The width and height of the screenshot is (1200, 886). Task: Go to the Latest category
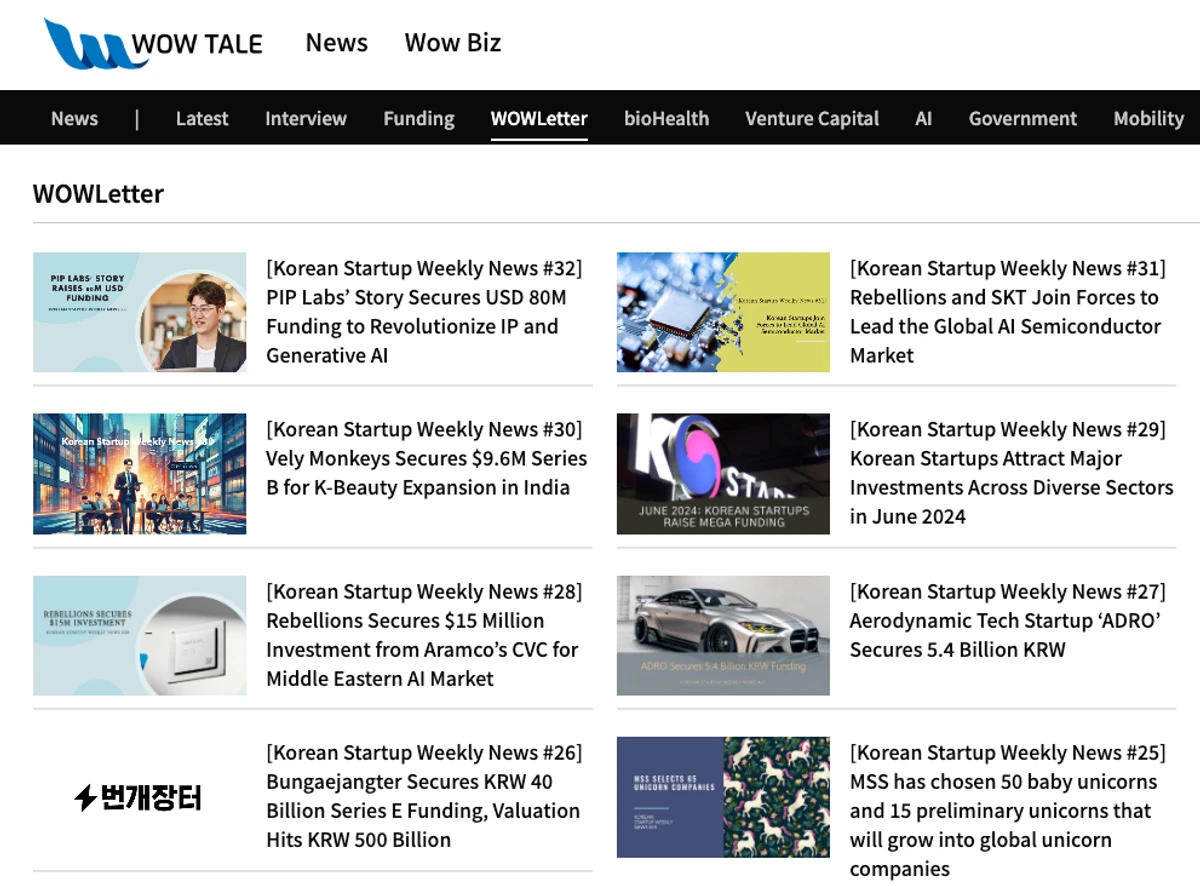(202, 118)
